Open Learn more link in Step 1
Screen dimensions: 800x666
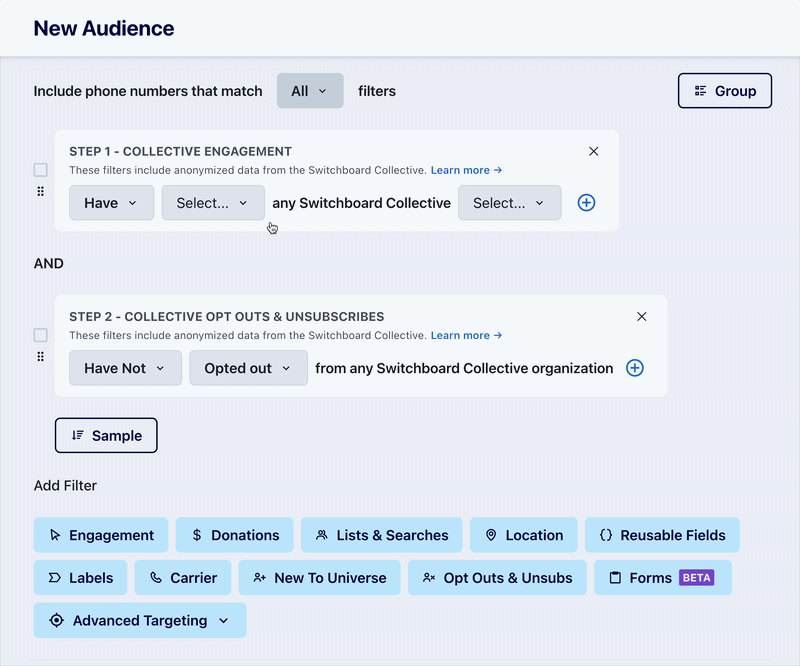(x=466, y=170)
